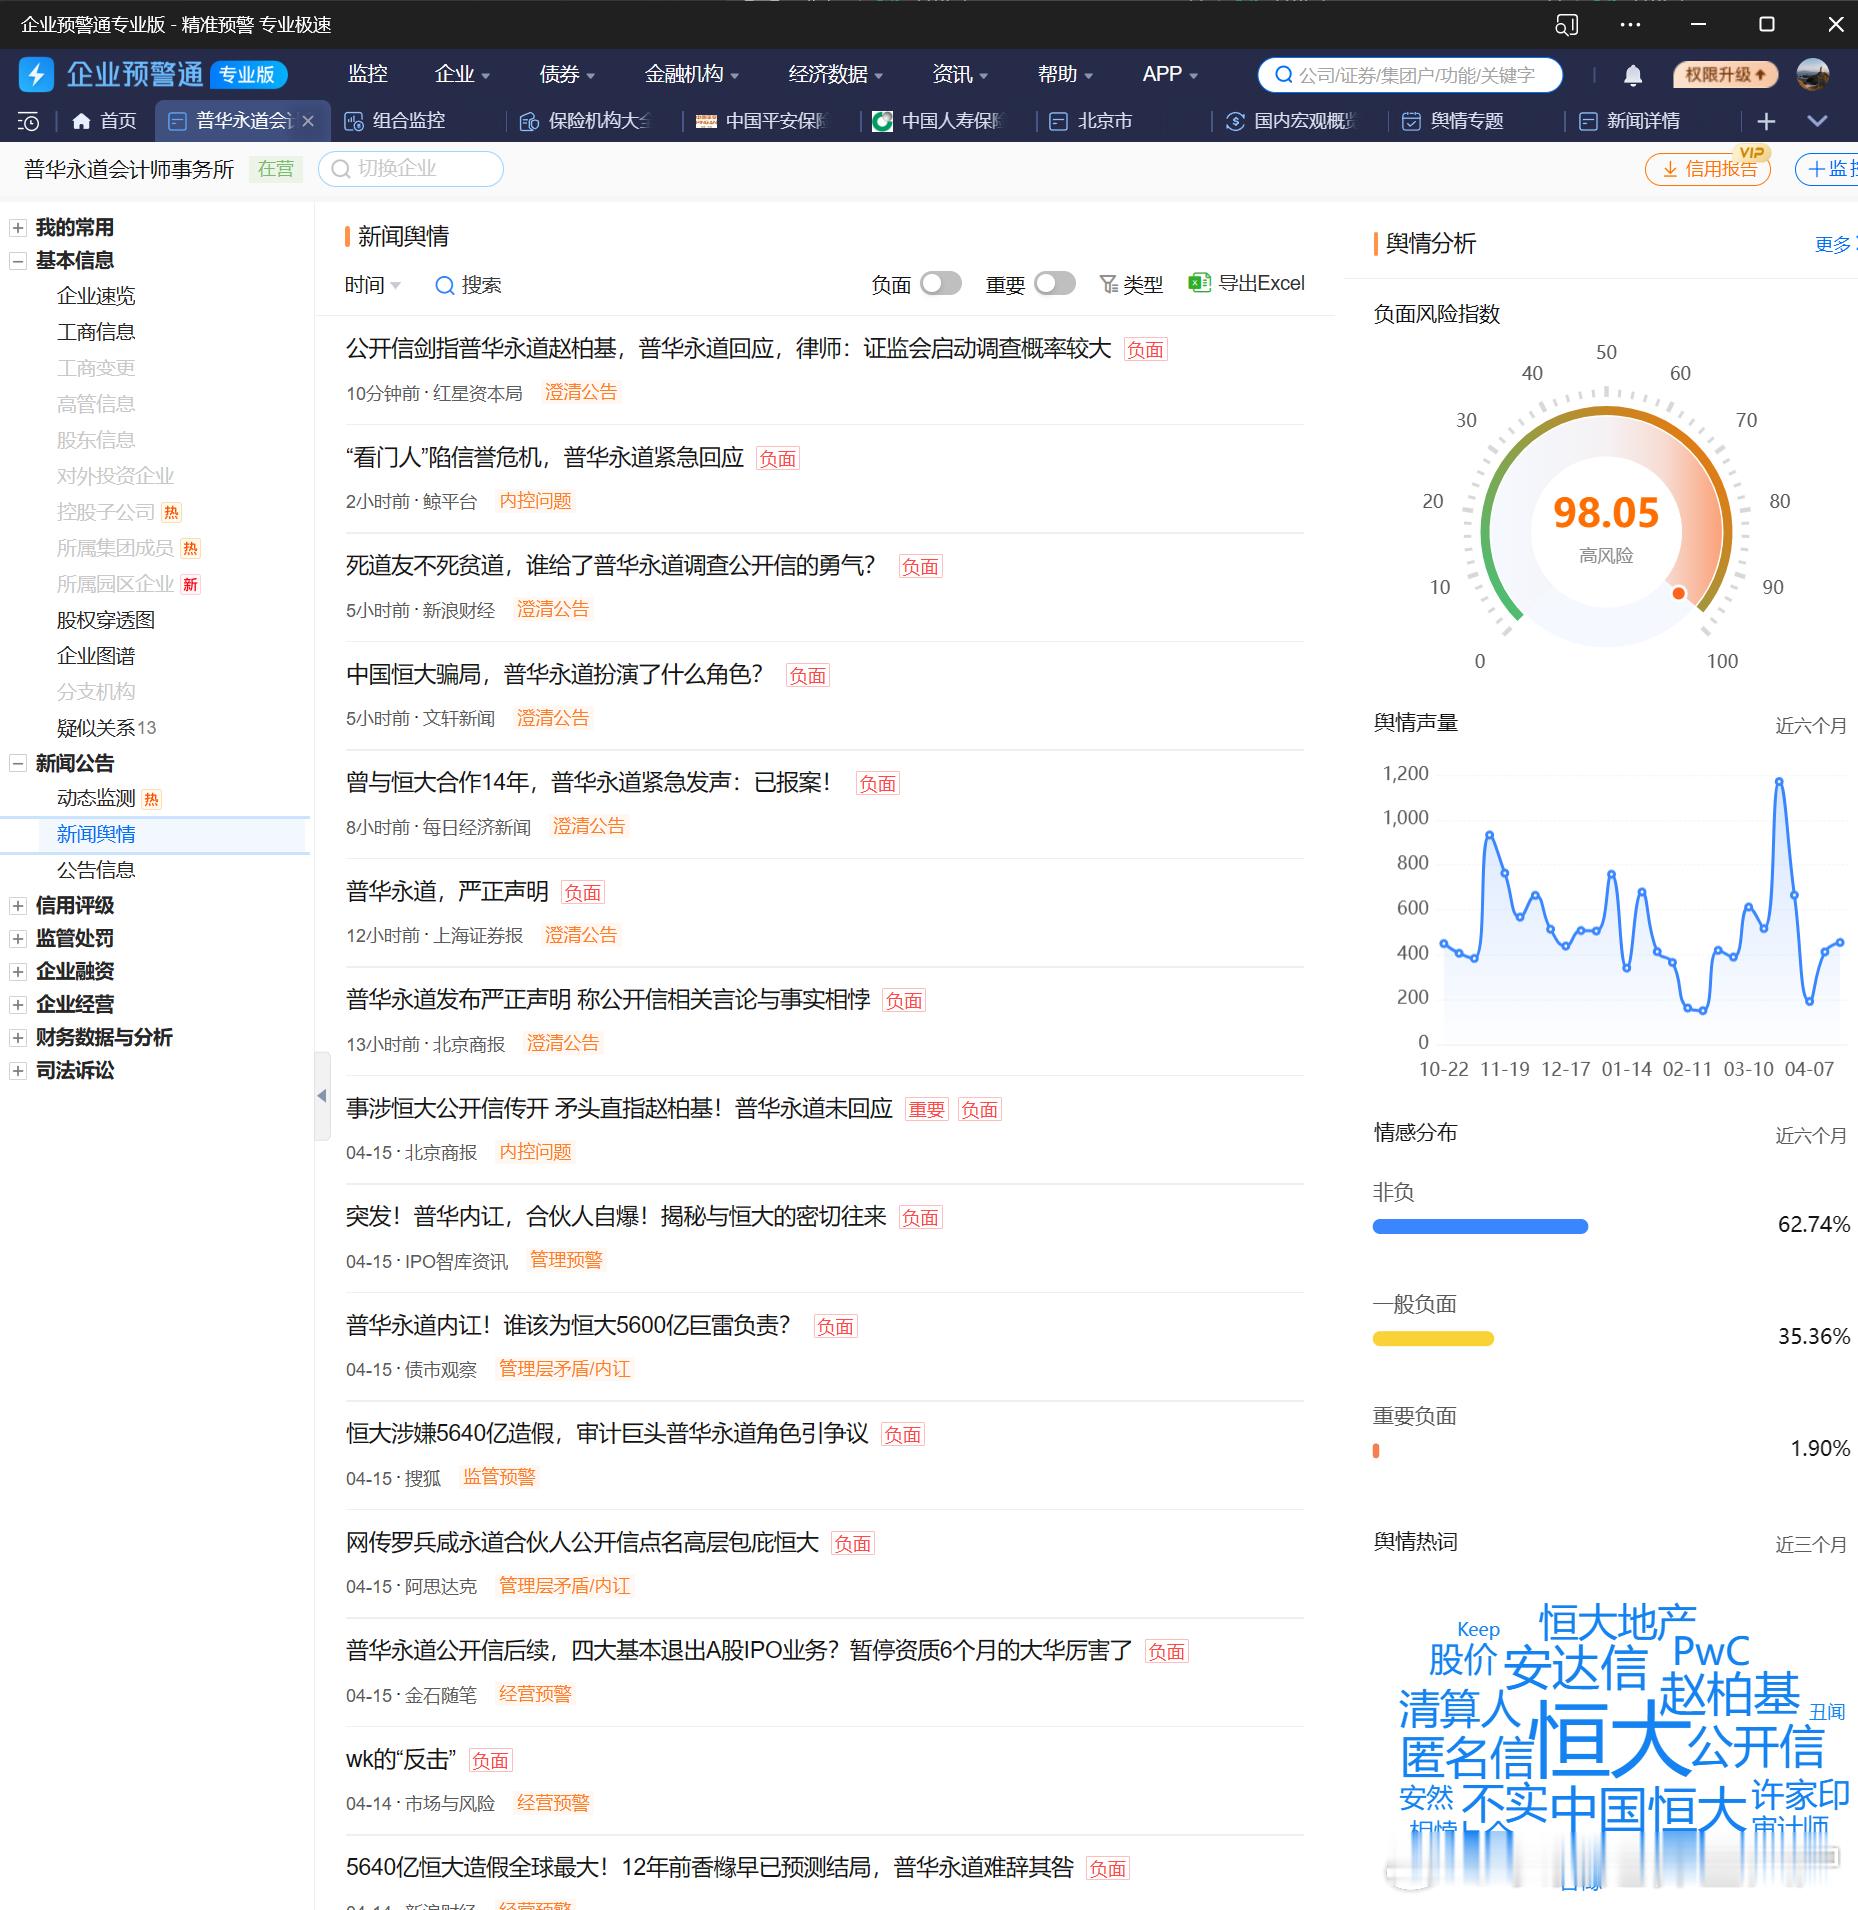Click the 重要 tag on 事涉恒大公开信 news

coord(926,1109)
